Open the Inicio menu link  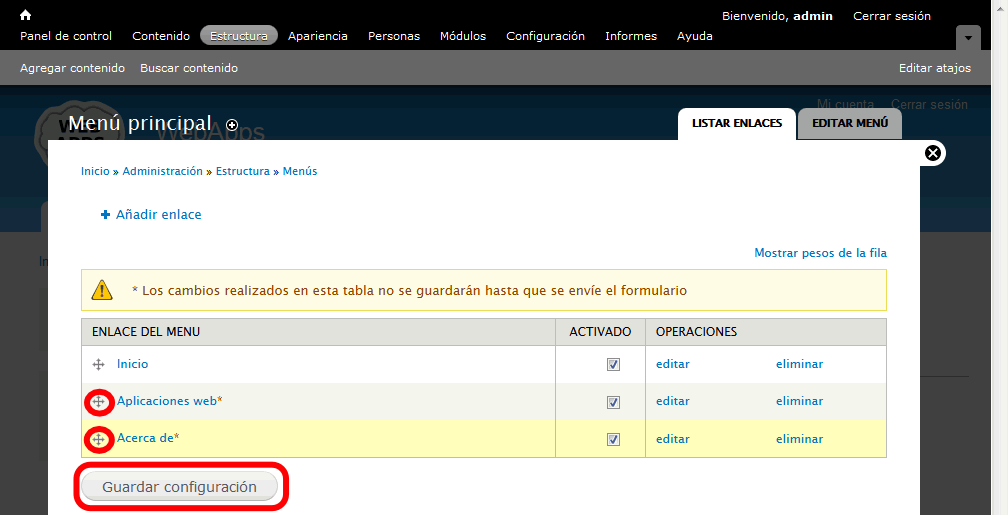point(132,364)
